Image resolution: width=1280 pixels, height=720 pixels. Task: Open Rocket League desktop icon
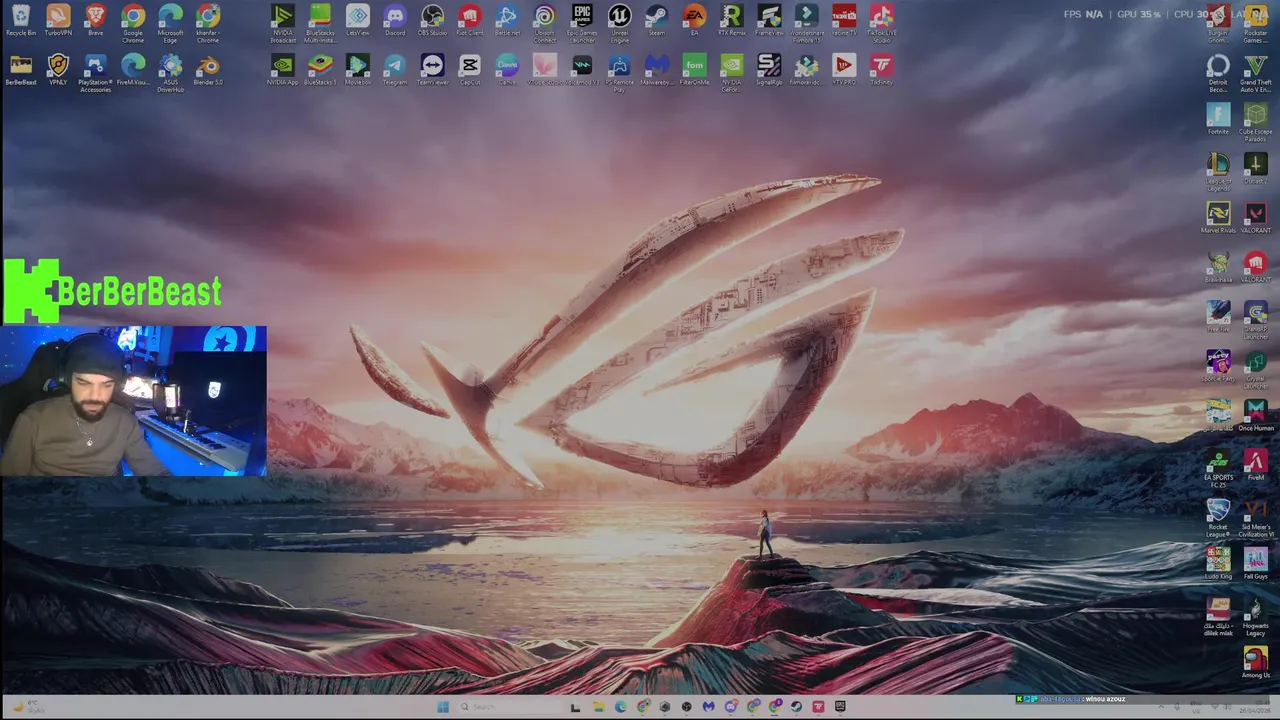click(1218, 518)
